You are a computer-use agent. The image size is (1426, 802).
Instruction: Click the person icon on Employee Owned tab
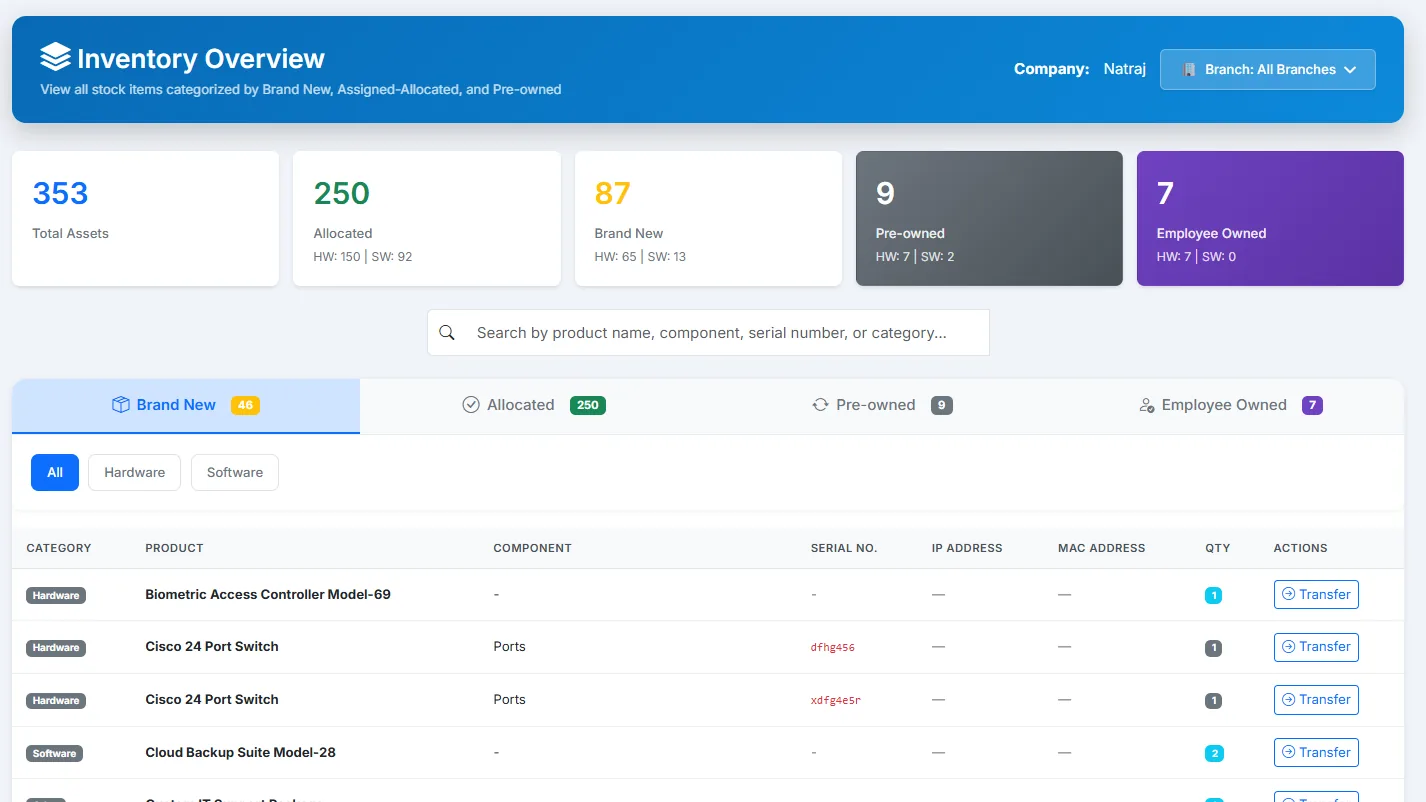1147,406
